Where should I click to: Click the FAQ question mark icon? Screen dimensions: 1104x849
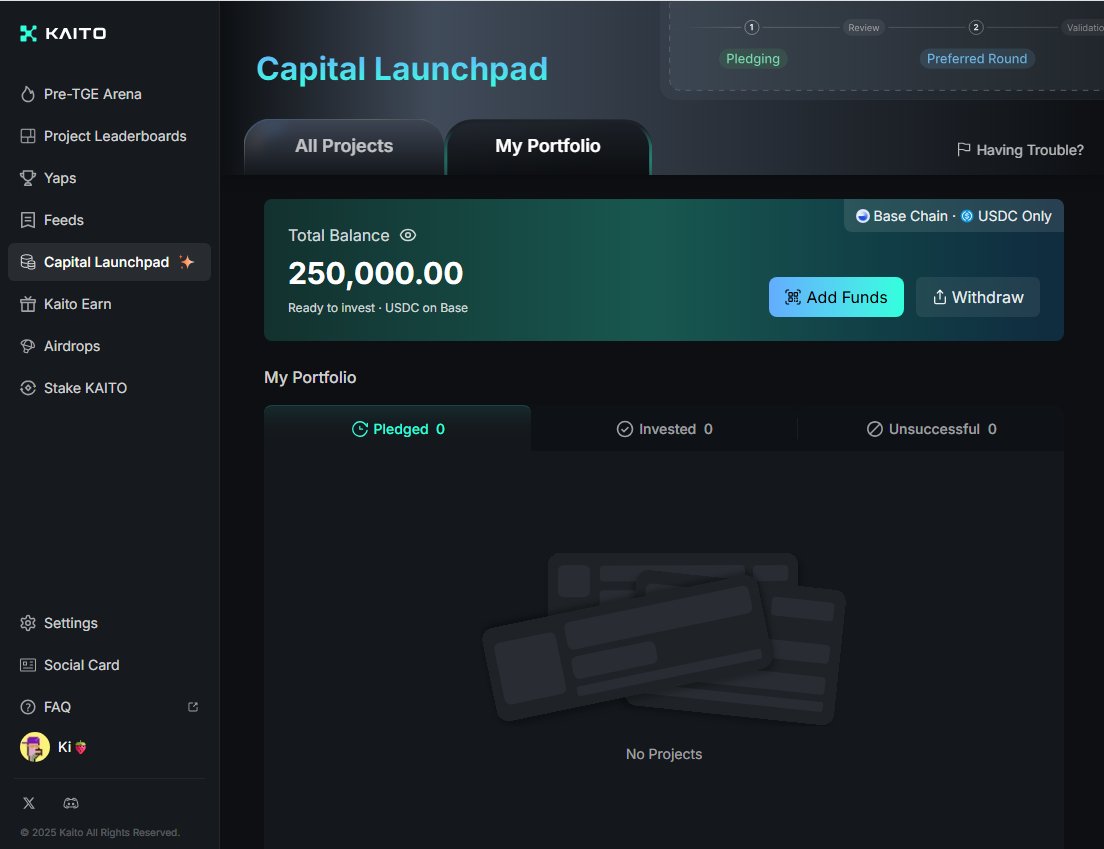click(28, 707)
